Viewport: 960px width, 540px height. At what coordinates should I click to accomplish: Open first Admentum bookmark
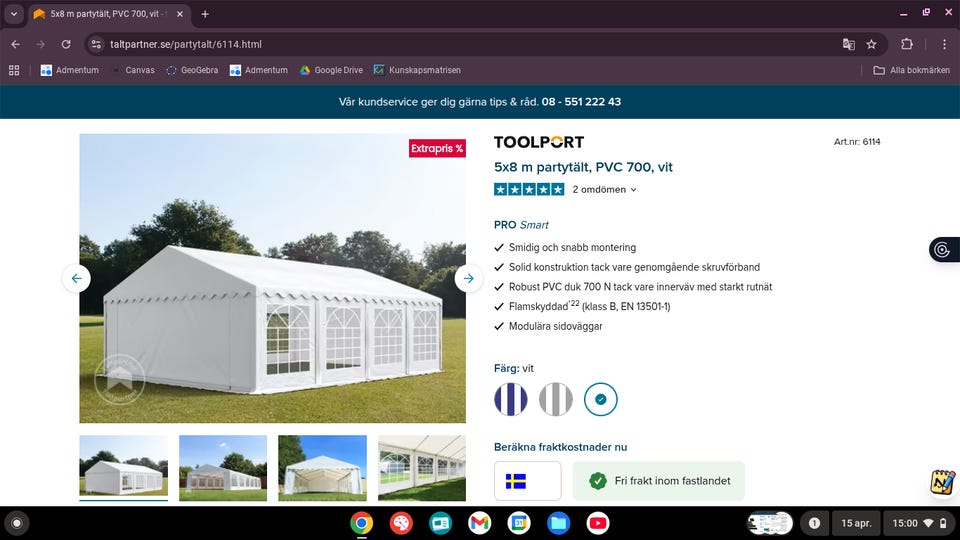(69, 70)
